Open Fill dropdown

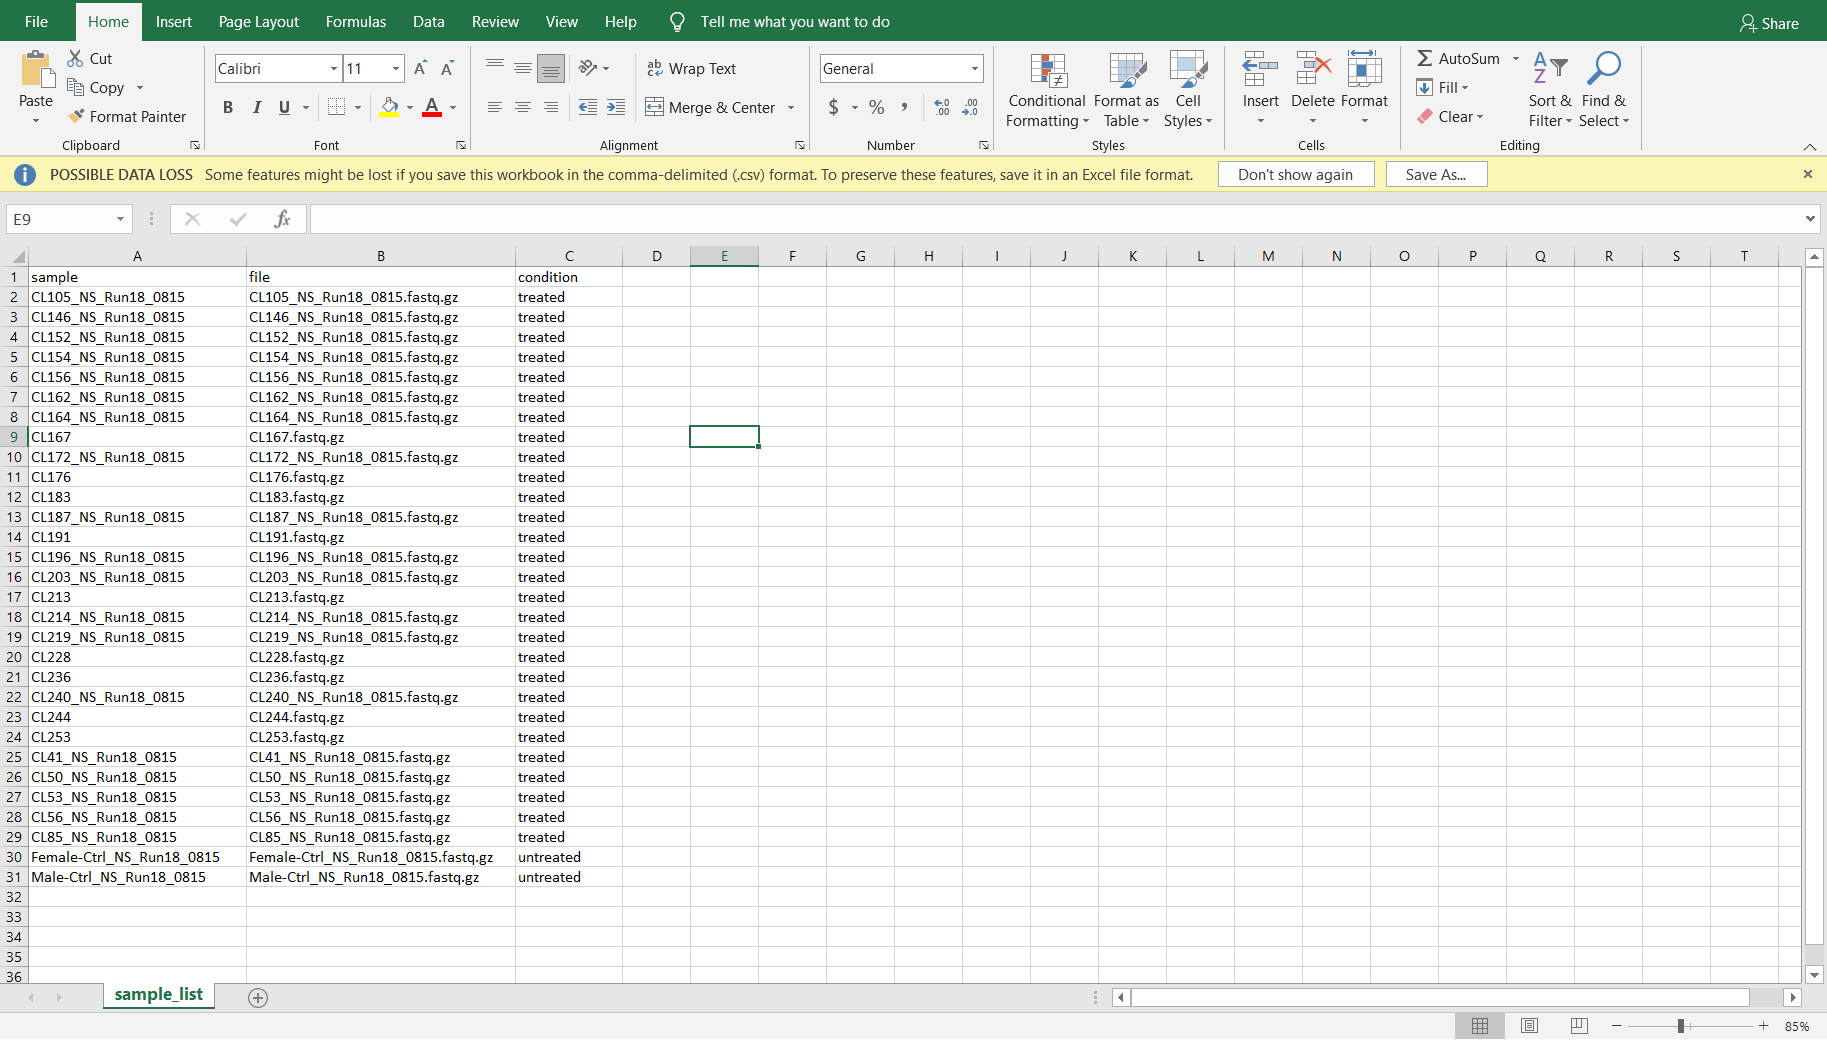pyautogui.click(x=1443, y=87)
